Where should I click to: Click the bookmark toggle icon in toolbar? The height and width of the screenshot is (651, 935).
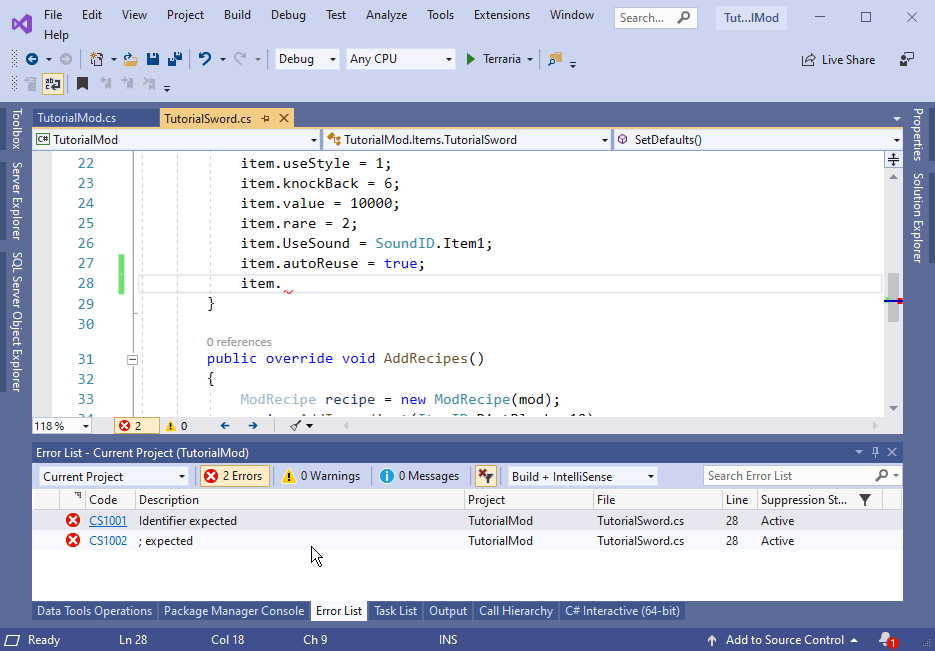(83, 84)
